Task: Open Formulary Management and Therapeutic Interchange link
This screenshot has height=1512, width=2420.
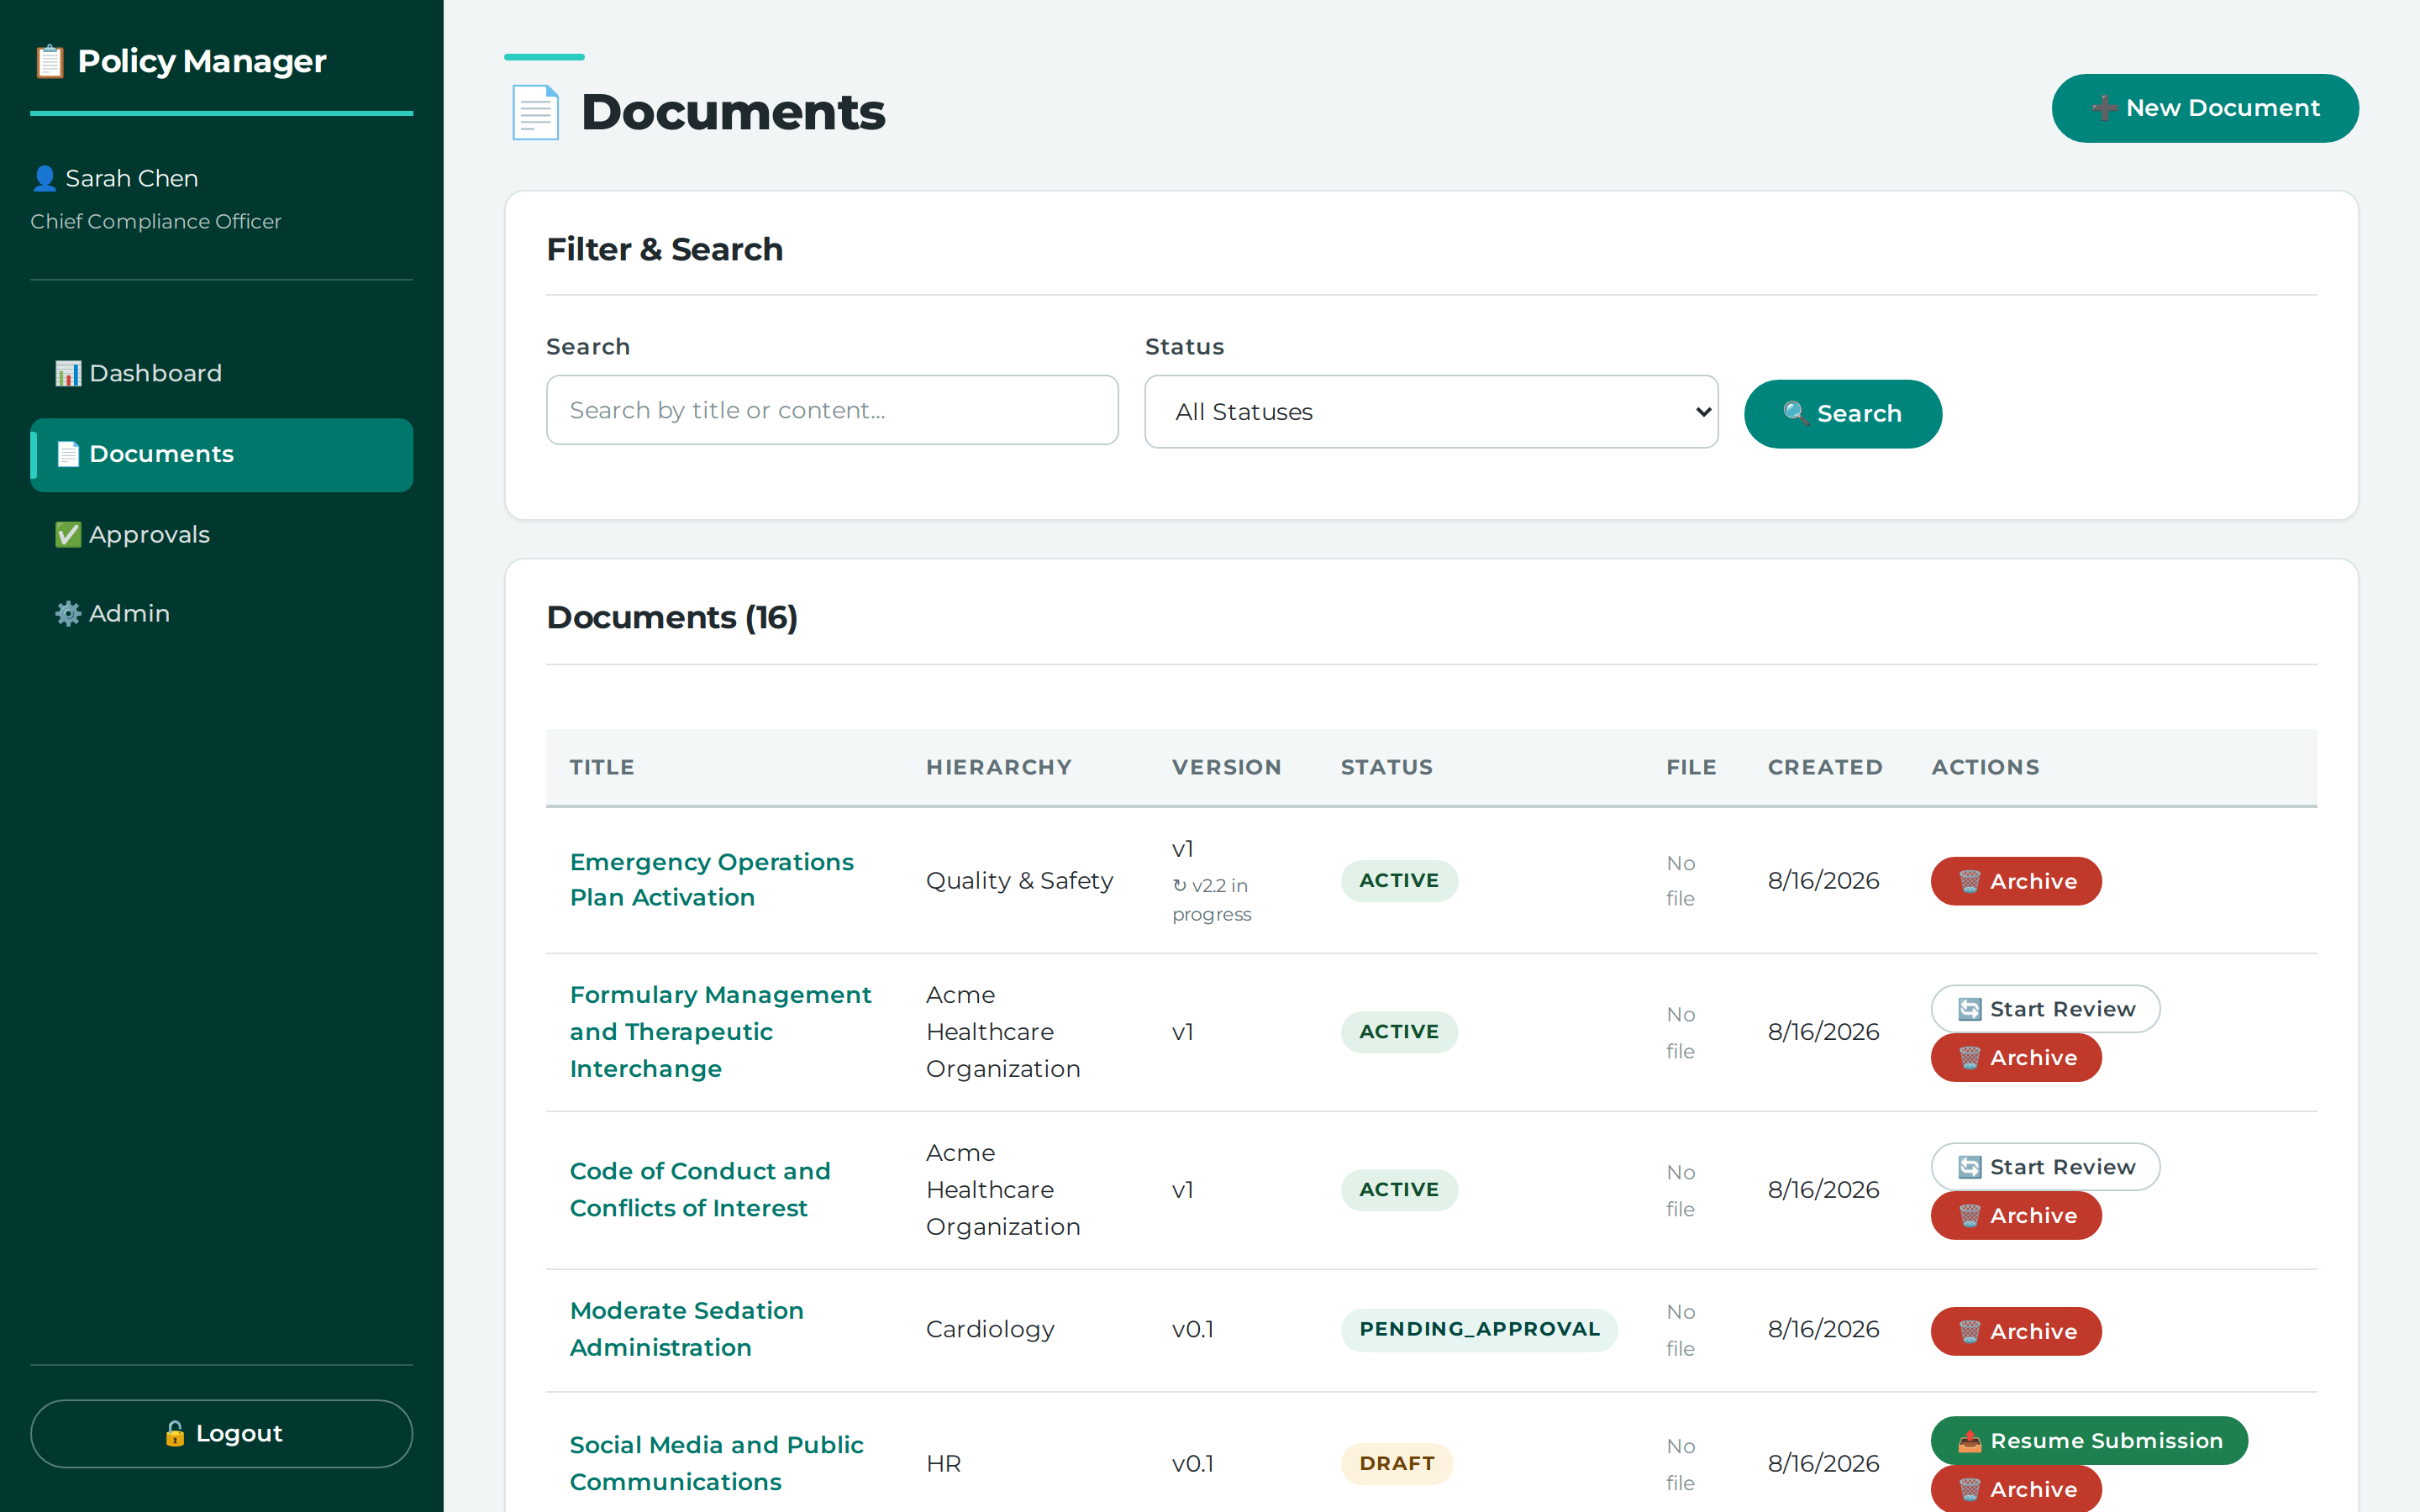Action: (x=720, y=1031)
